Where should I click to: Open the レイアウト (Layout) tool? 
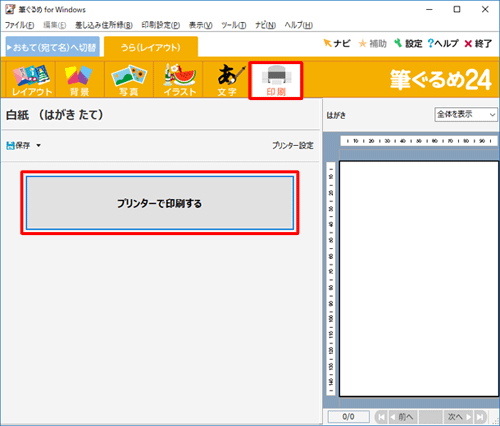click(x=31, y=80)
